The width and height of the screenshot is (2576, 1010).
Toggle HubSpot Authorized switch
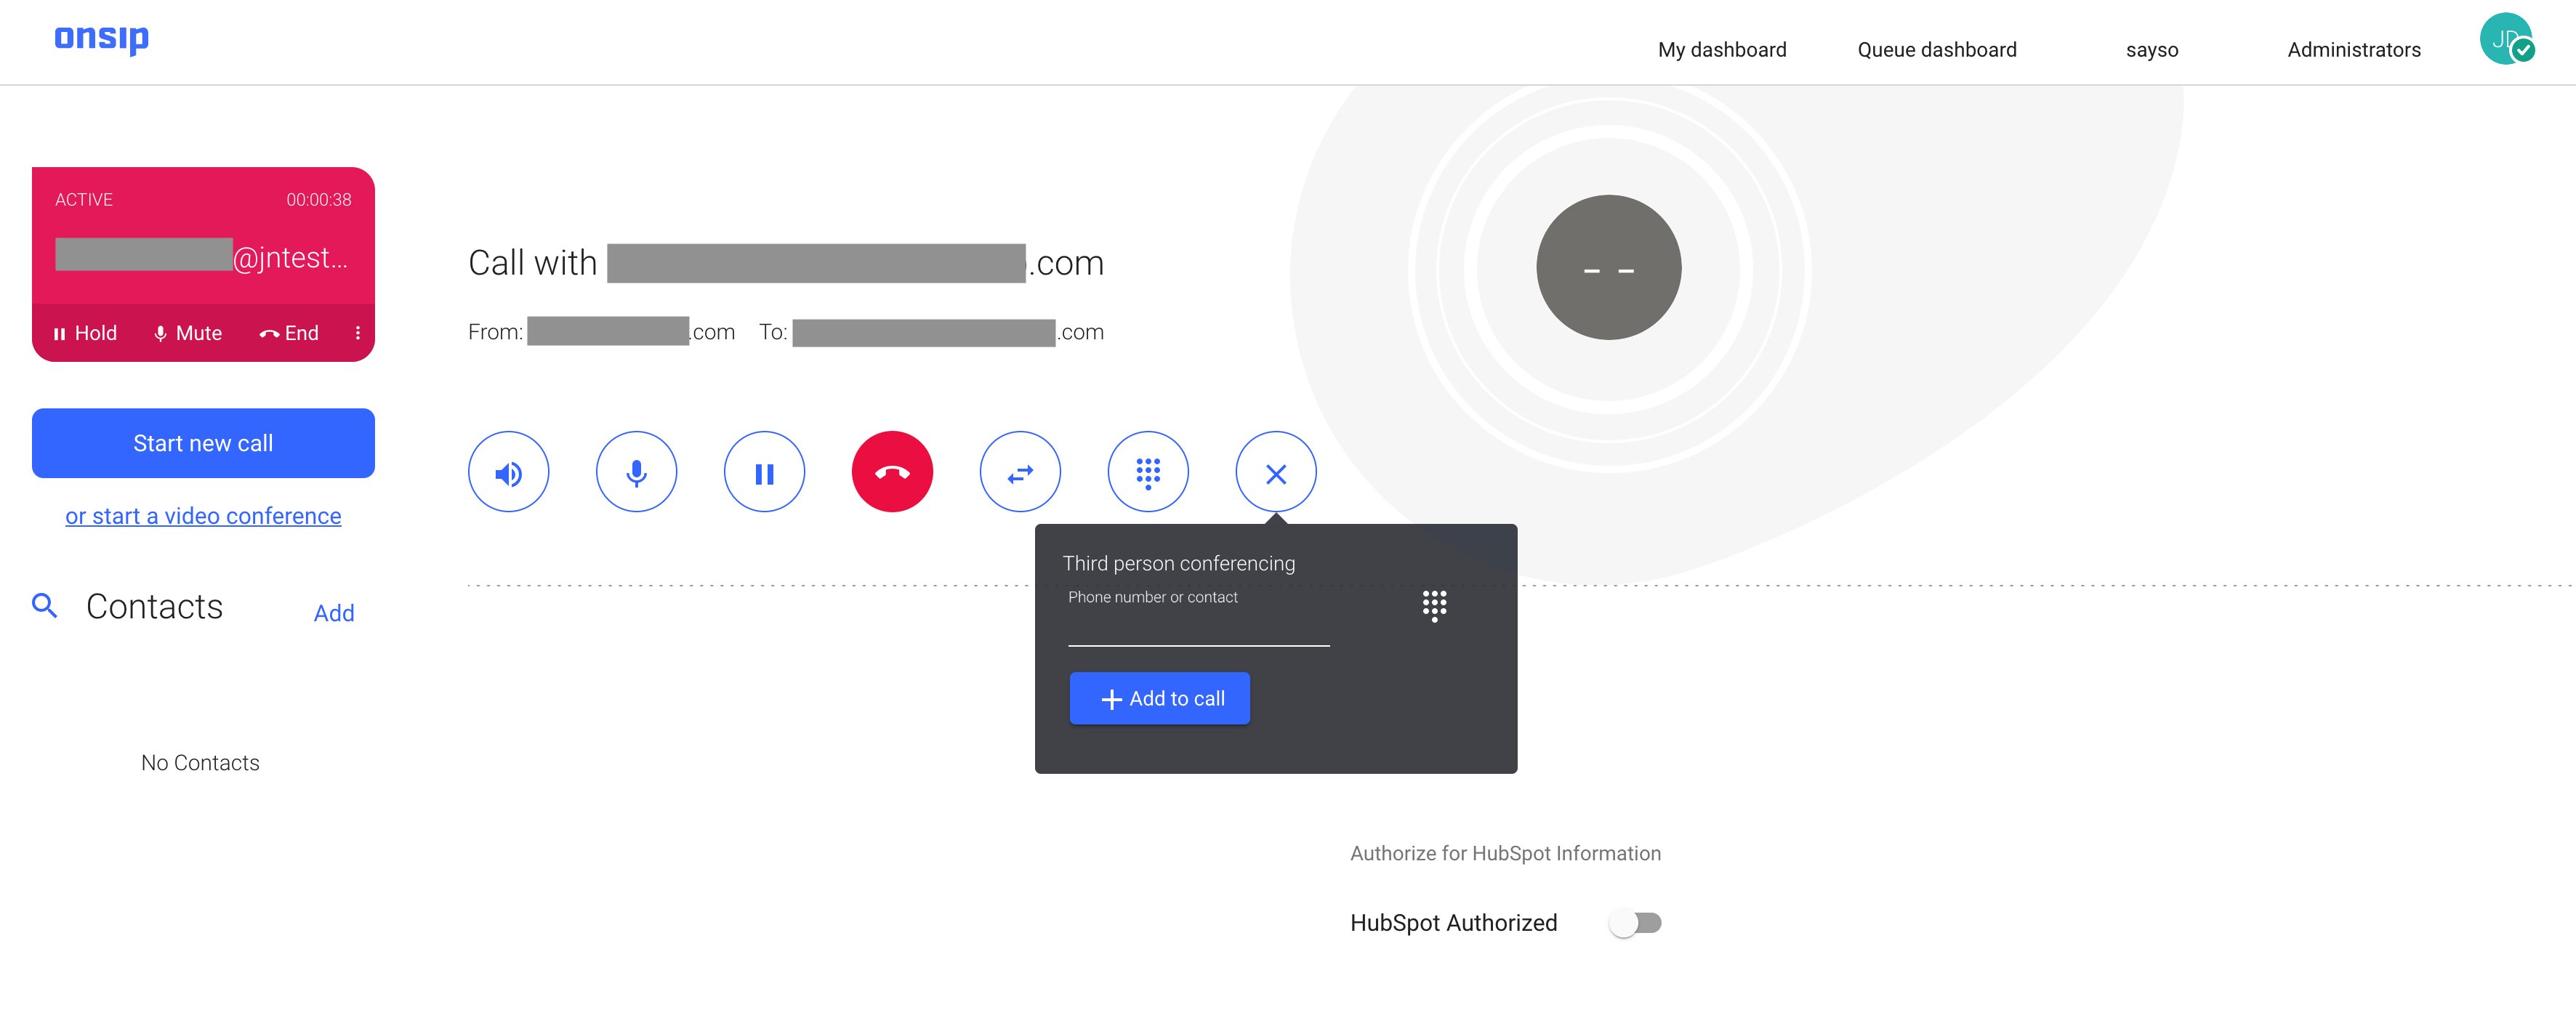pyautogui.click(x=1641, y=923)
